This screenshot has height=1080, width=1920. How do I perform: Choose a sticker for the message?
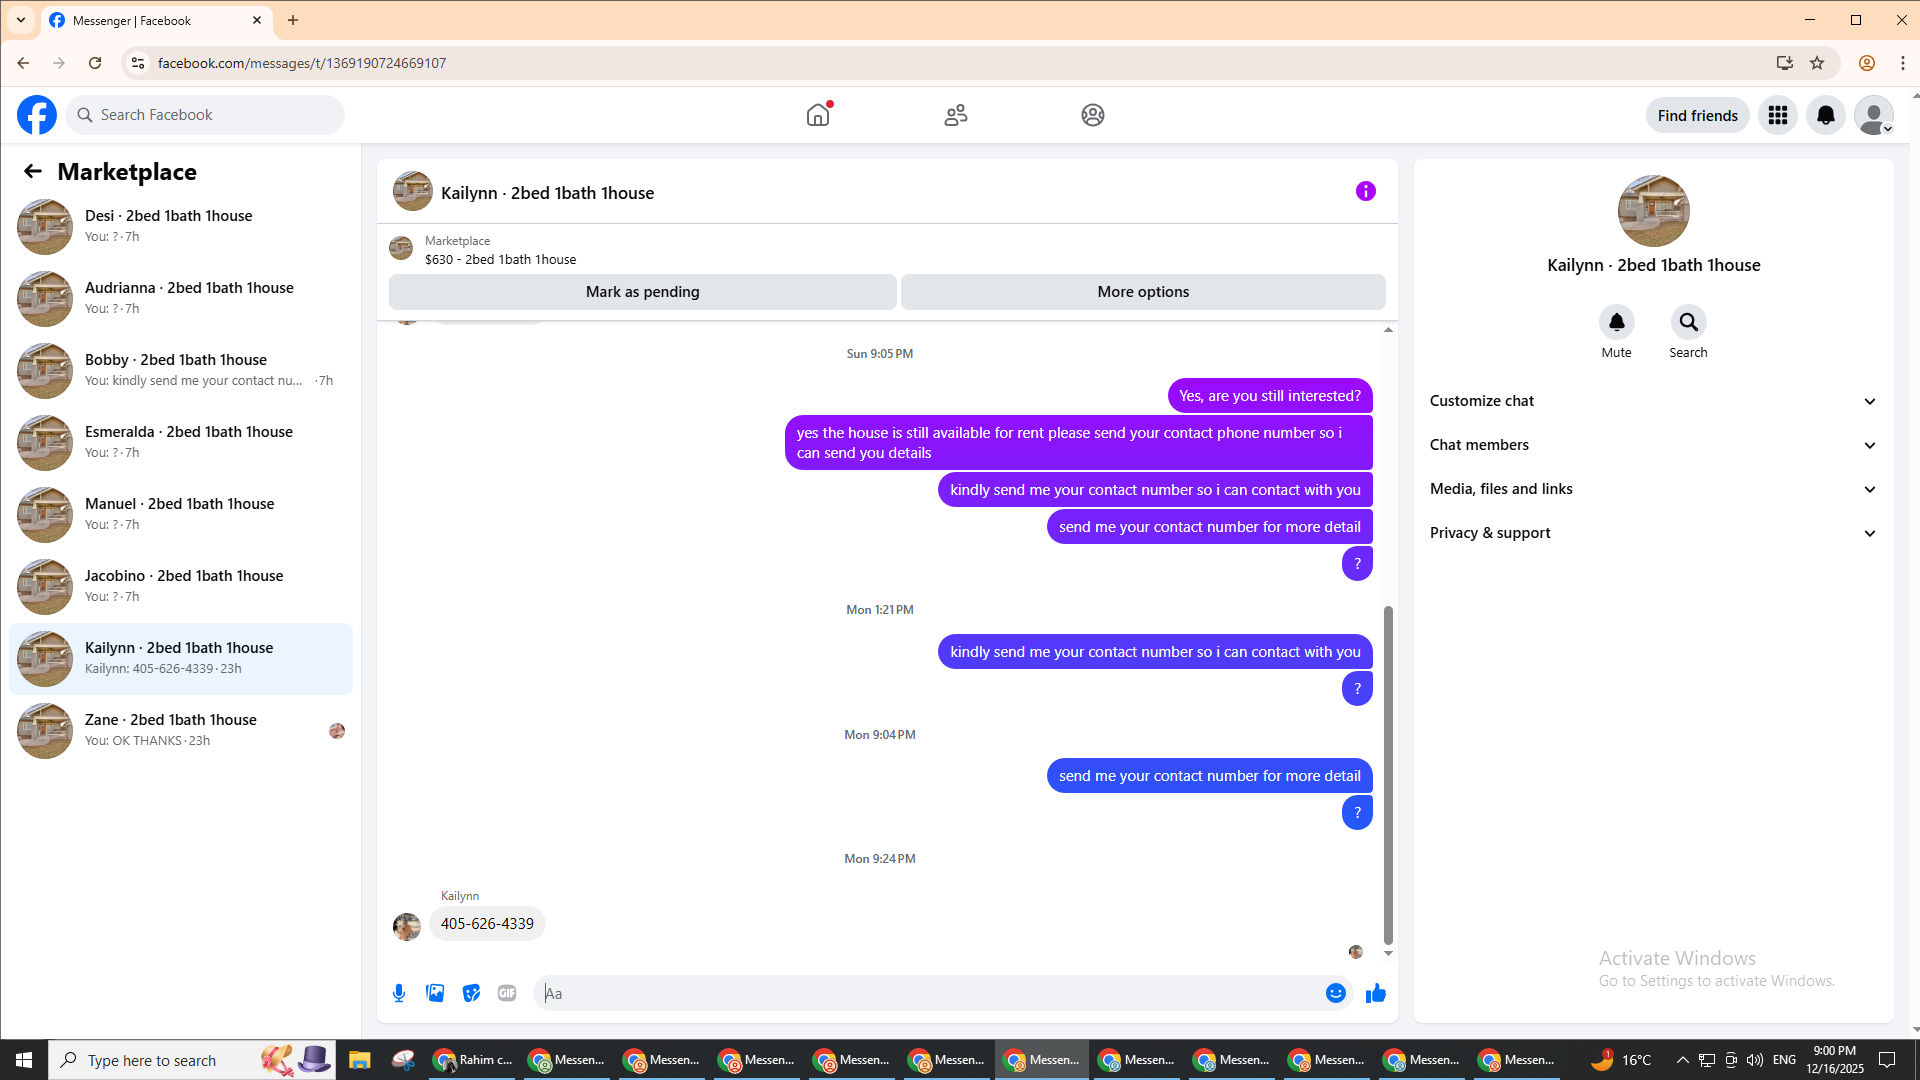tap(471, 993)
